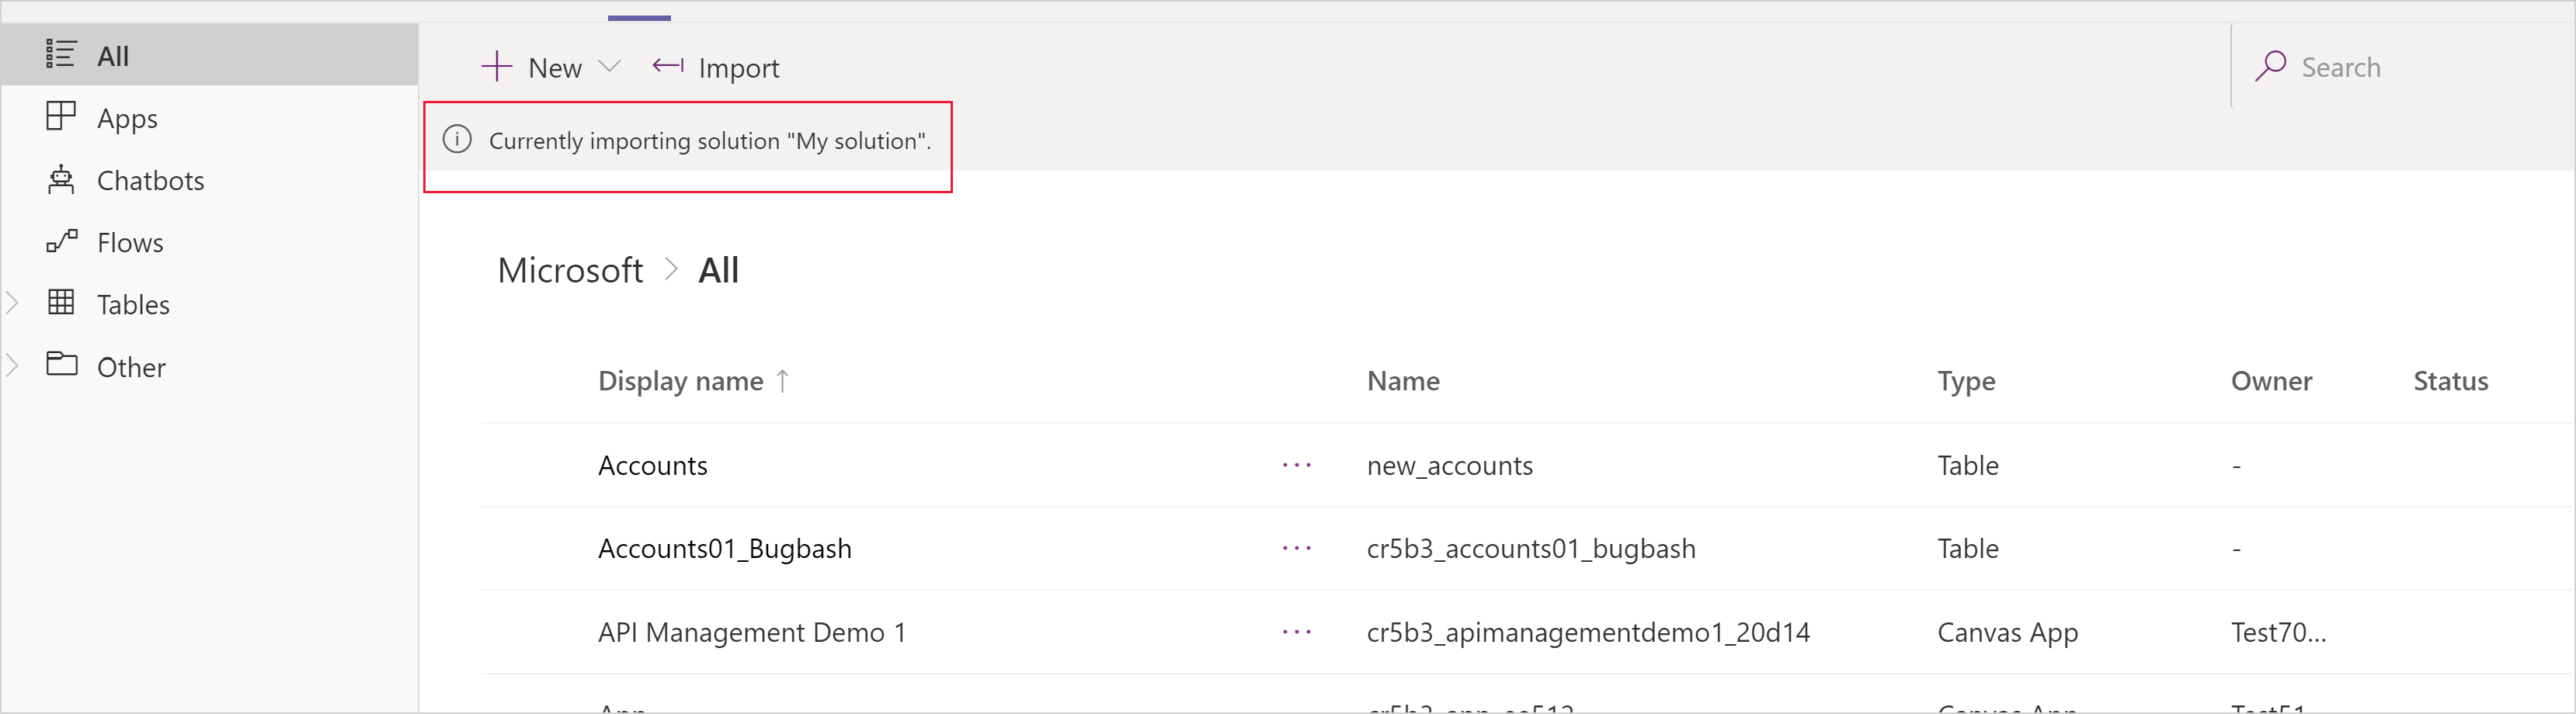Expand the Other tree node chevron
The image size is (2576, 714).
coord(13,365)
